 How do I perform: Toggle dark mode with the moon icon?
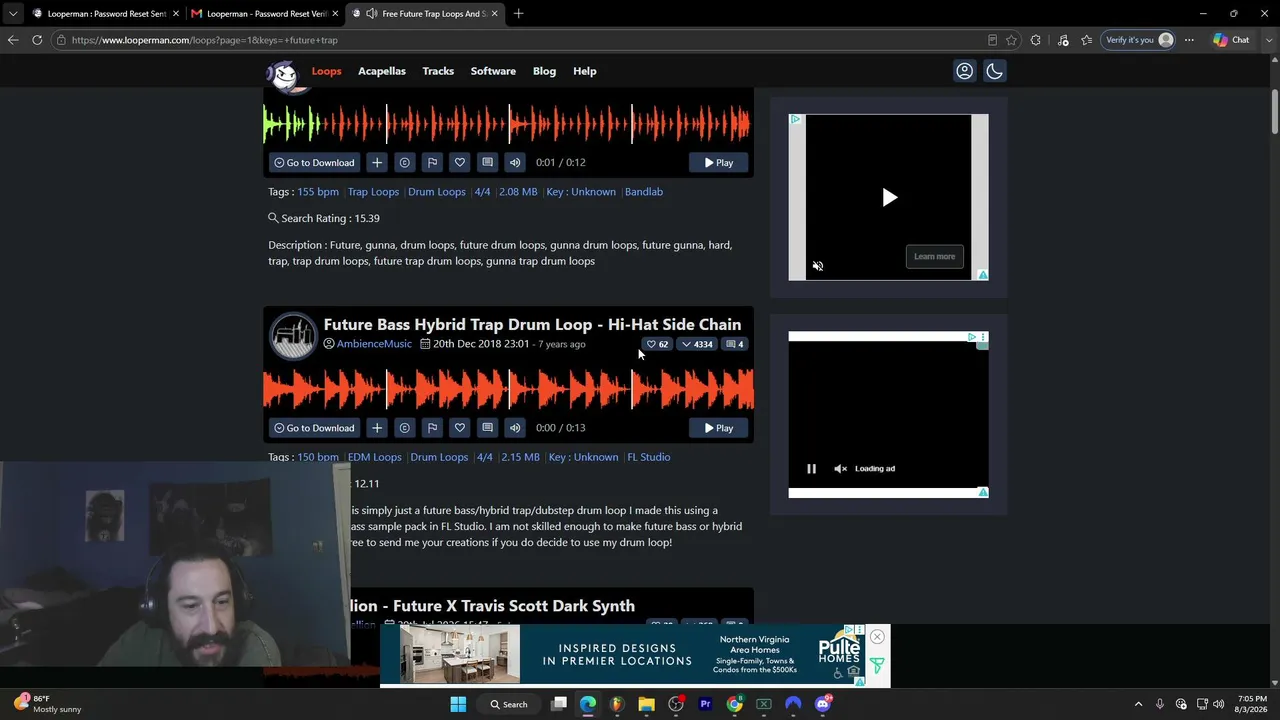(x=994, y=71)
